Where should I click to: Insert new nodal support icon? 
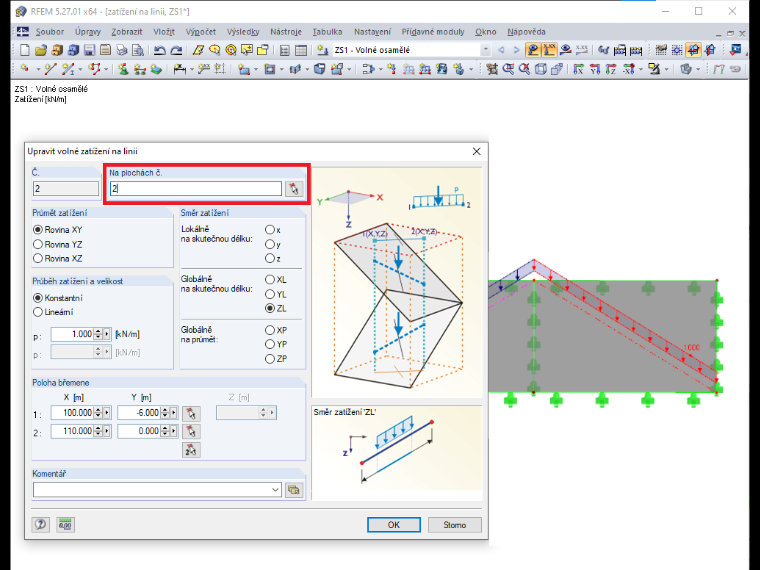(x=124, y=69)
